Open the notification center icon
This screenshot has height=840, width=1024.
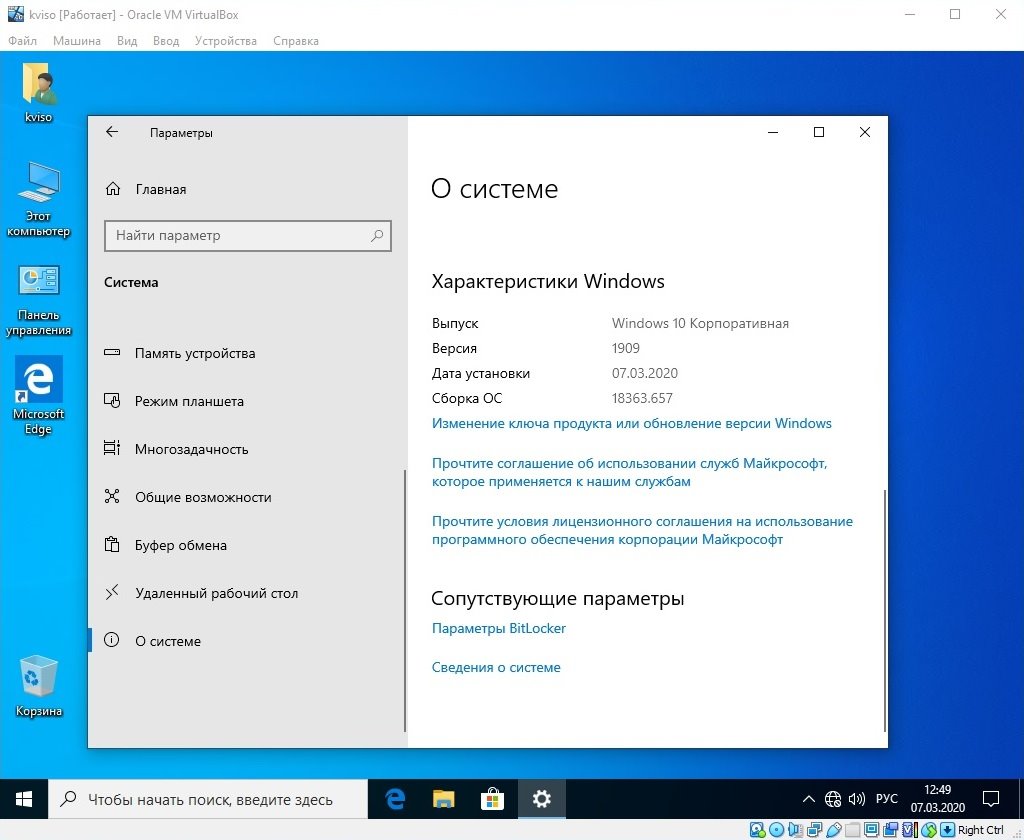(991, 799)
